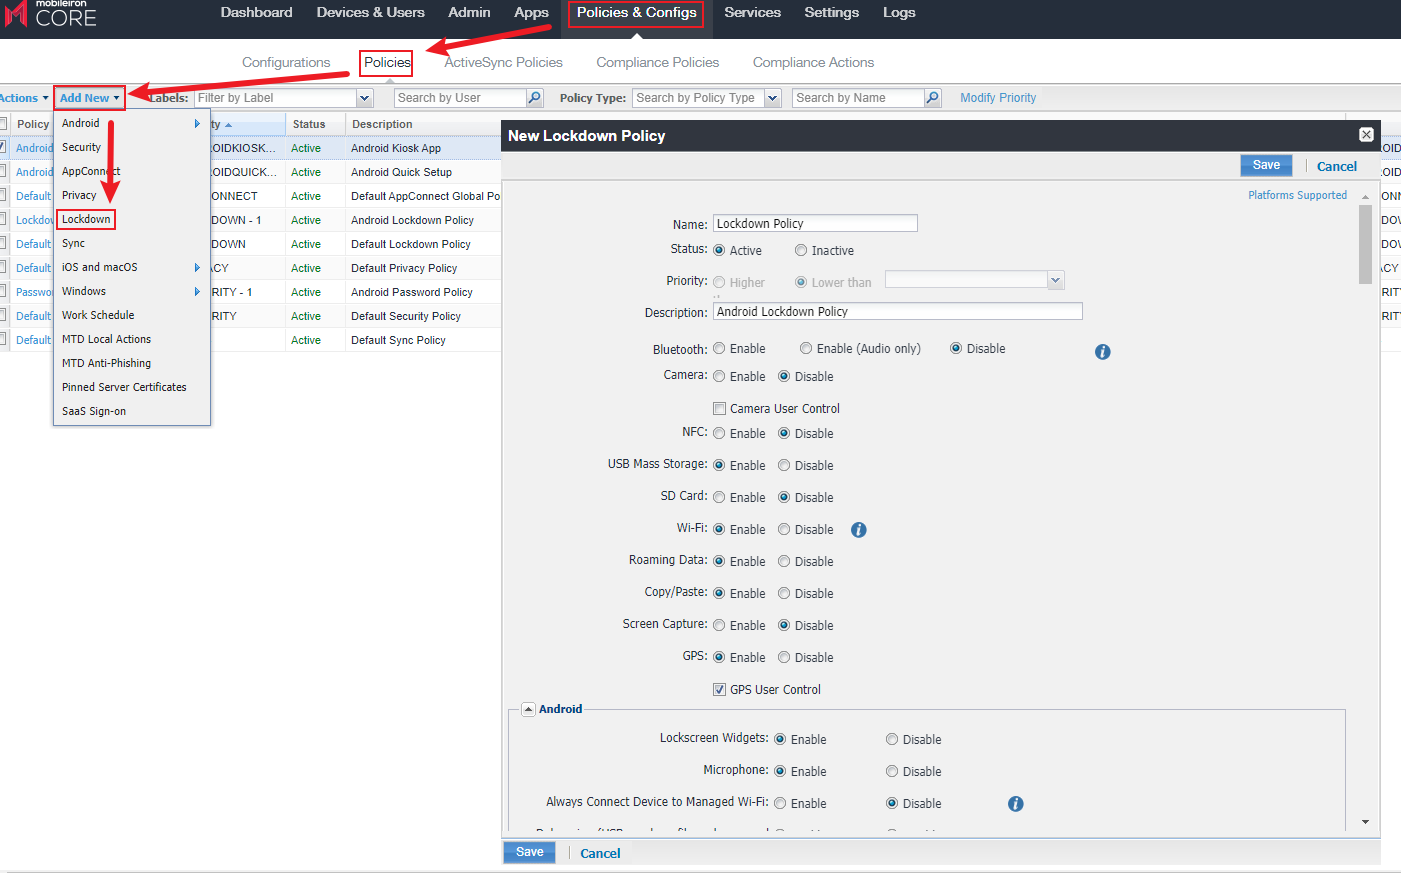The width and height of the screenshot is (1401, 873).
Task: Click the search icon beside Search by User
Action: [x=535, y=98]
